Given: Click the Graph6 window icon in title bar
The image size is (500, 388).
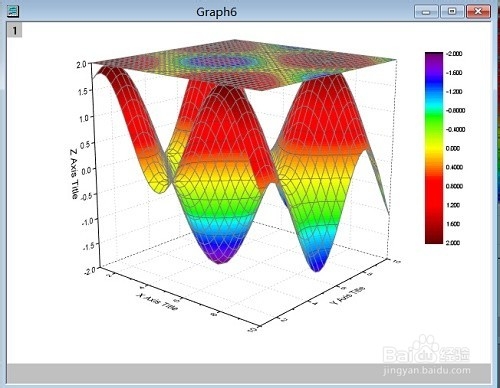Looking at the screenshot, I should point(13,11).
